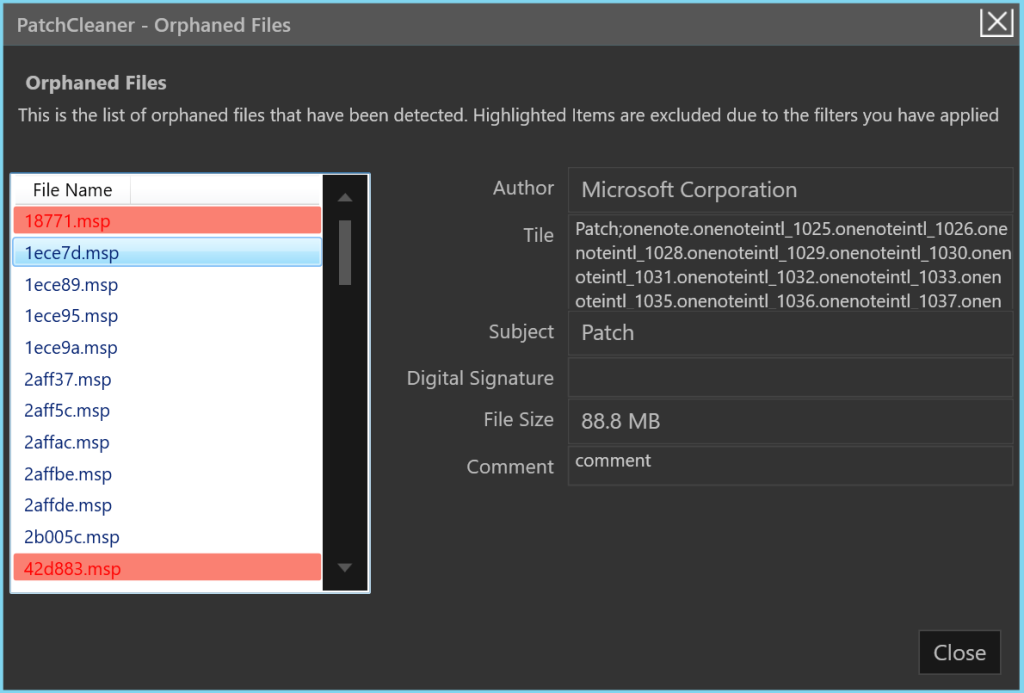
Task: Close the Orphaned Files dialog with X
Action: tap(996, 23)
